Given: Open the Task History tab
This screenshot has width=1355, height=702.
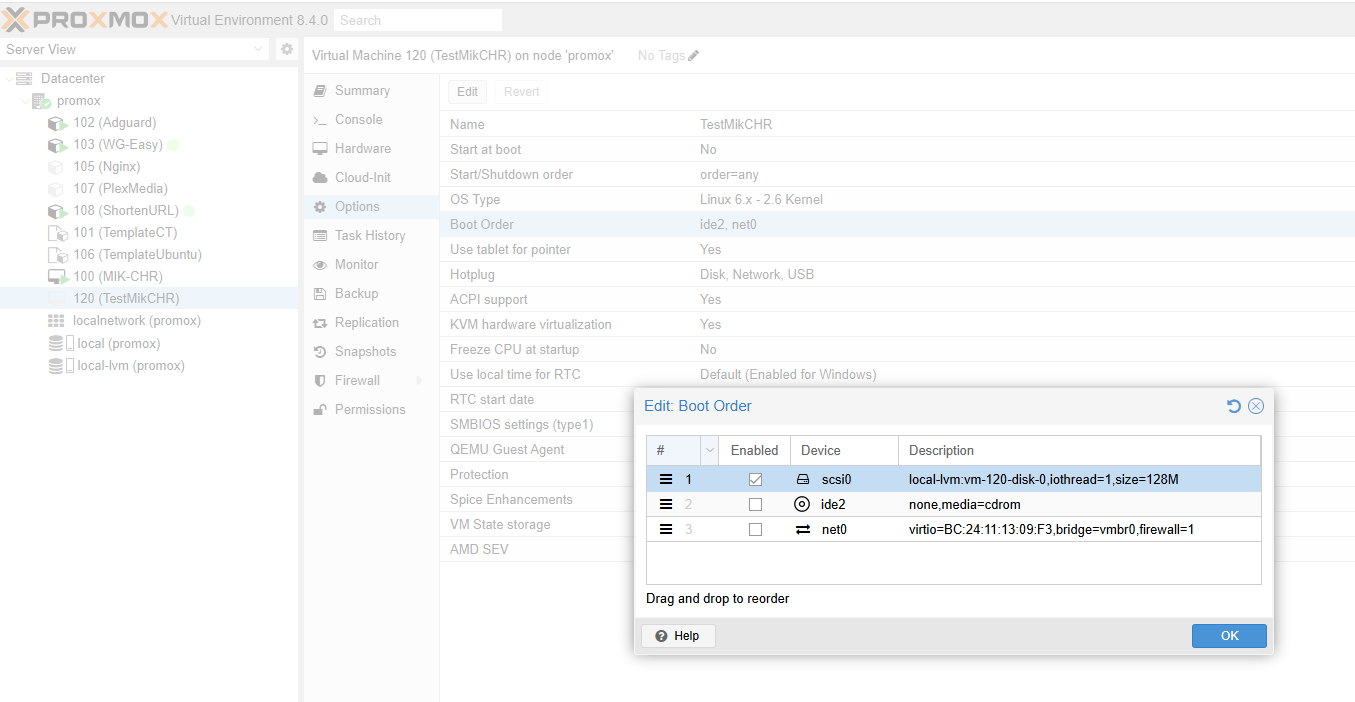Looking at the screenshot, I should [371, 236].
